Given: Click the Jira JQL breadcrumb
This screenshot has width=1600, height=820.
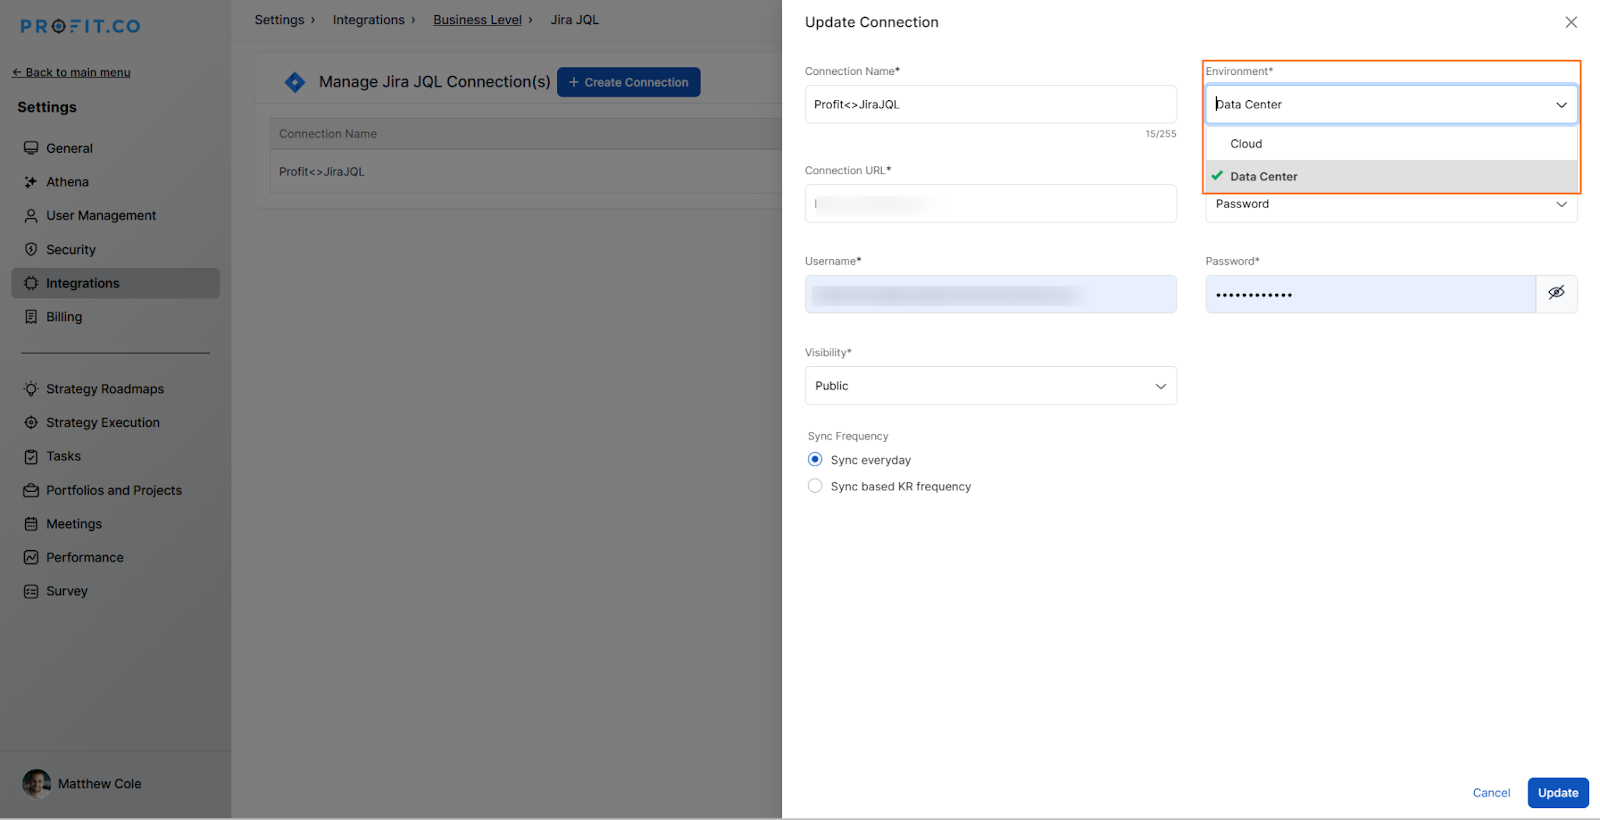Looking at the screenshot, I should pyautogui.click(x=574, y=20).
